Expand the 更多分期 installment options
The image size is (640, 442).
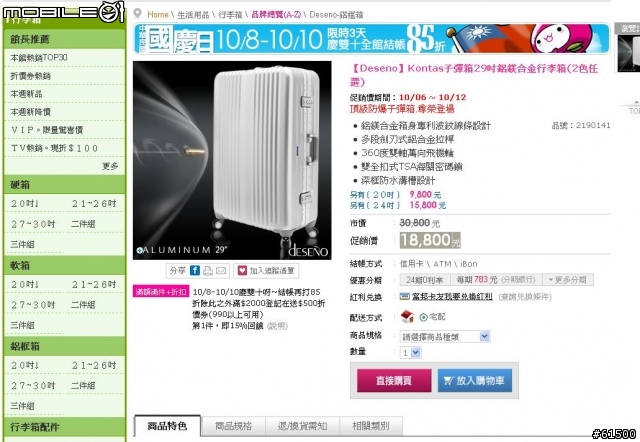[568, 280]
